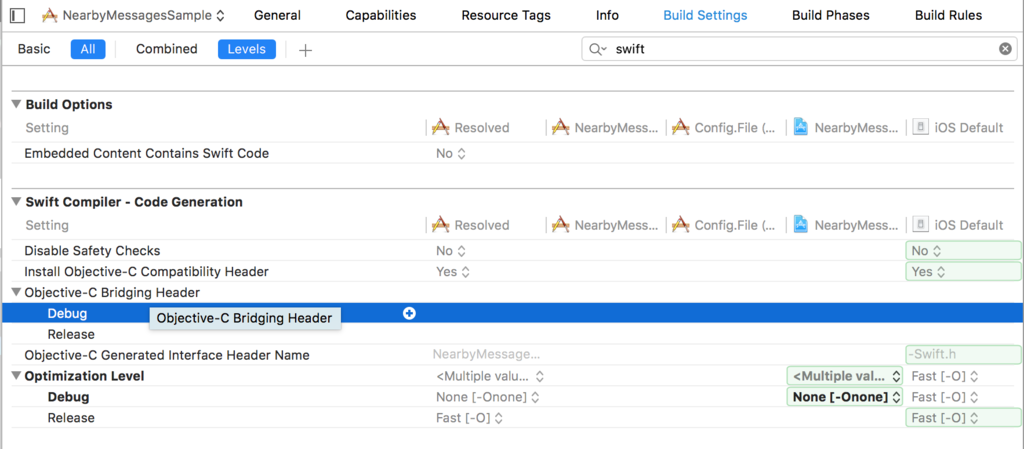Clear the swift search text
The image size is (1024, 449).
coord(1005,49)
